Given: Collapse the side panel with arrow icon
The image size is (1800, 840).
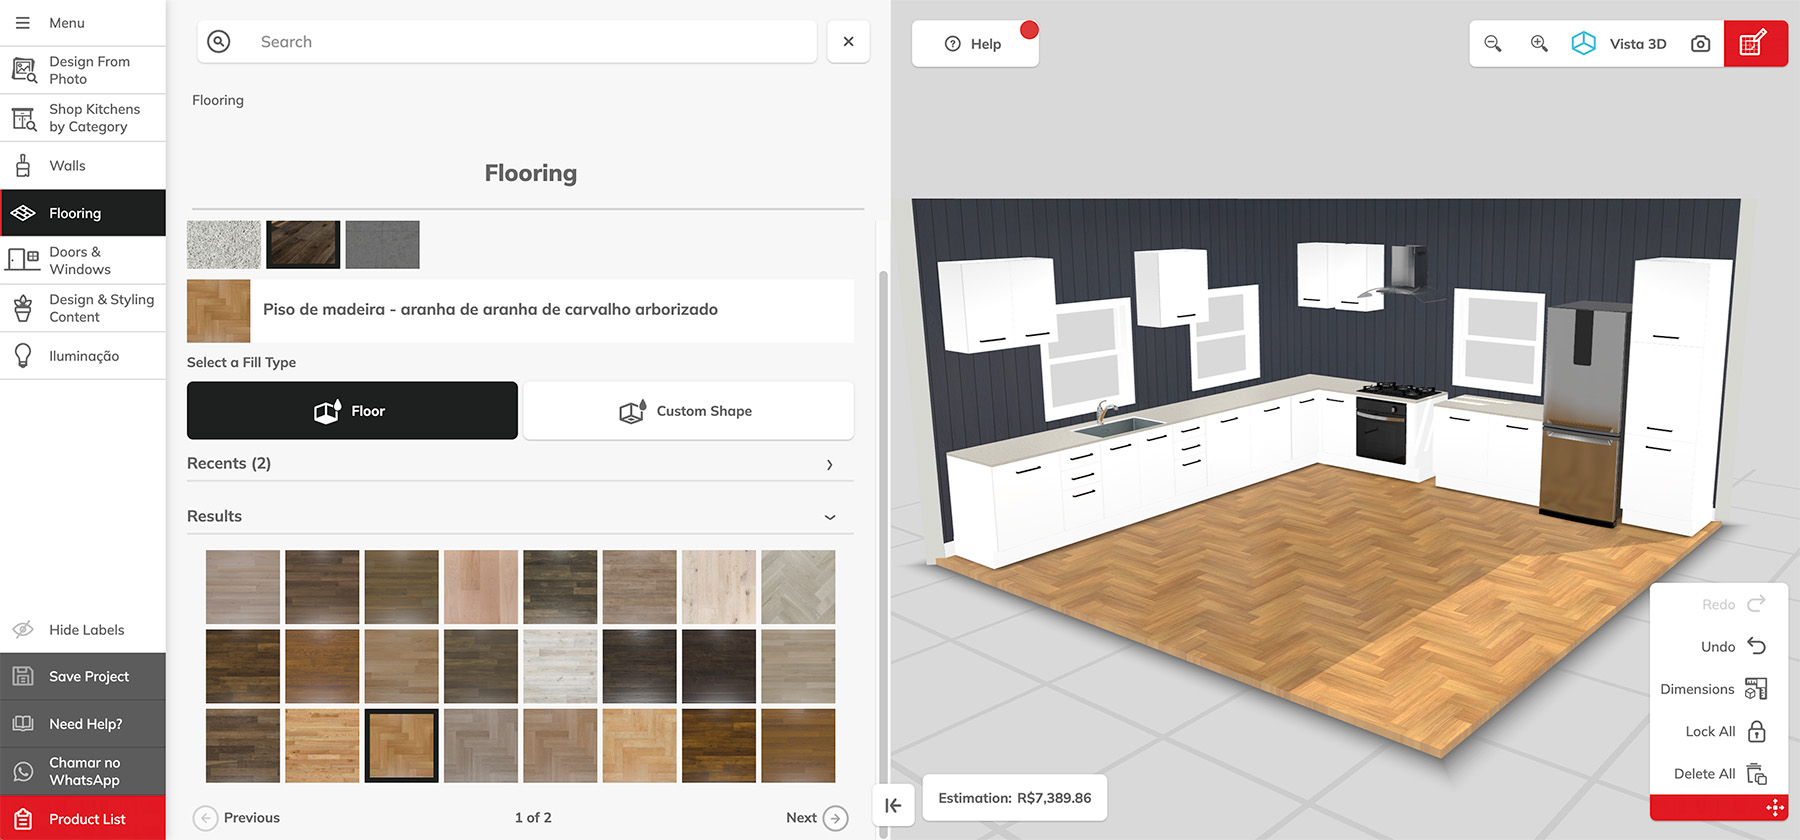Looking at the screenshot, I should pyautogui.click(x=893, y=805).
